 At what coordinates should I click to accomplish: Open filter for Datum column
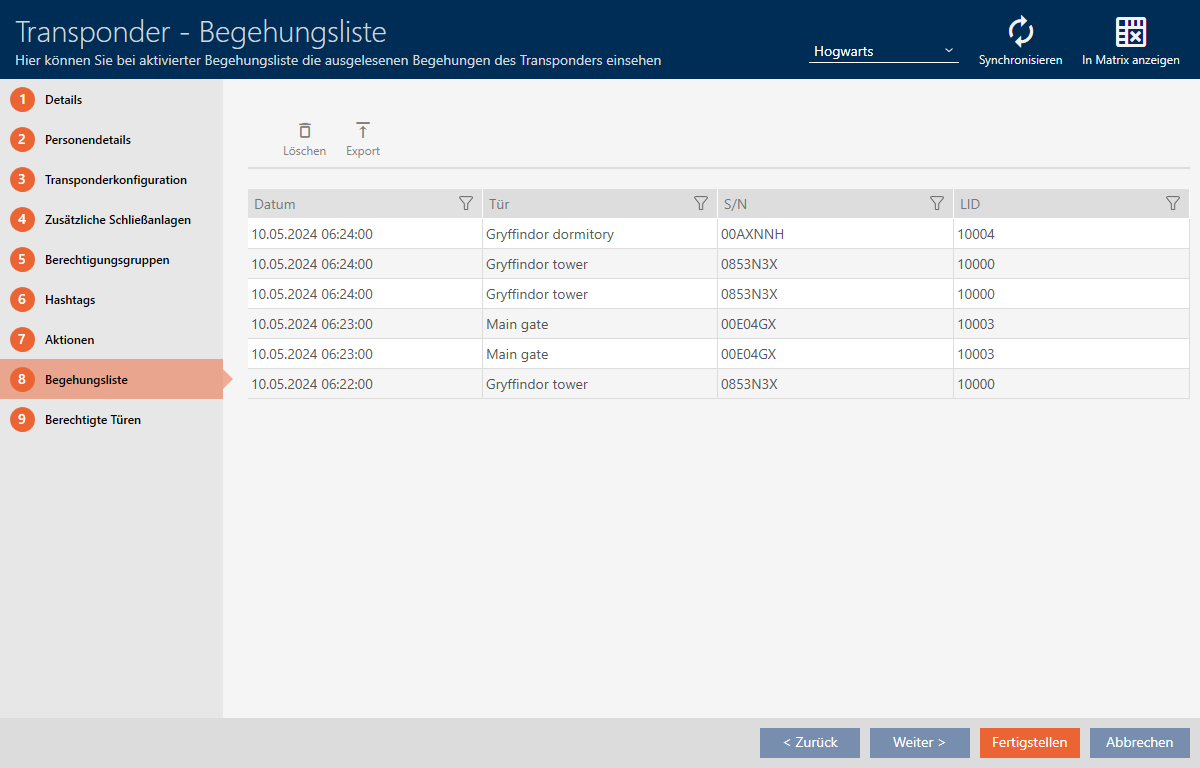pyautogui.click(x=465, y=204)
